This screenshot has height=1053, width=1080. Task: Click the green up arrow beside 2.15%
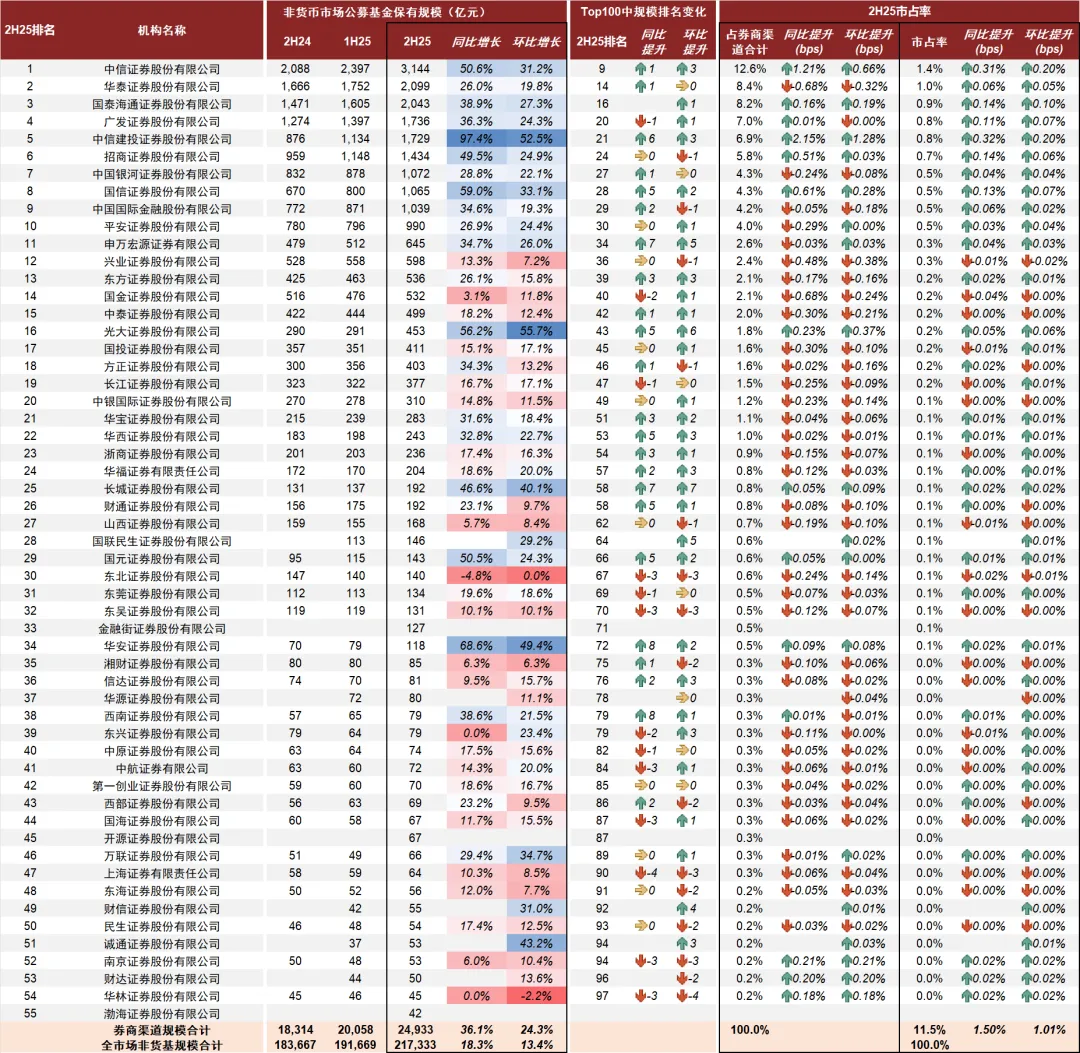coord(787,138)
